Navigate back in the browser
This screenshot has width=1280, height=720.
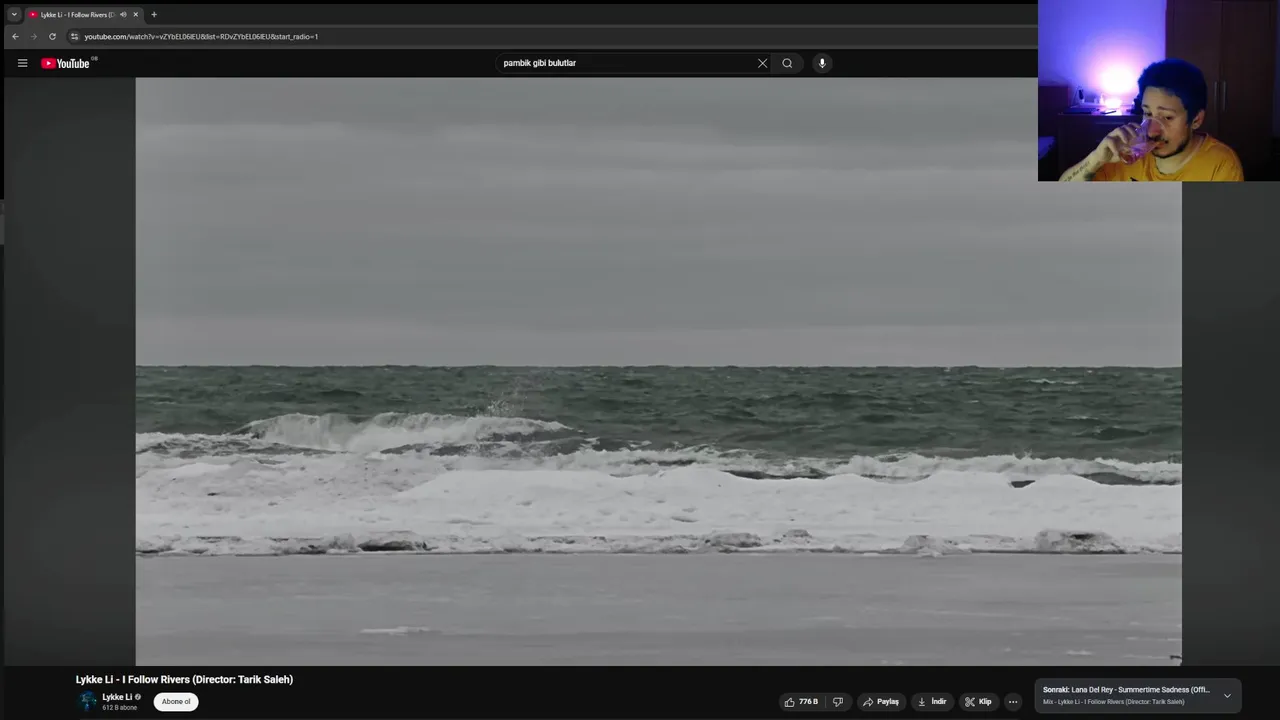[x=15, y=36]
